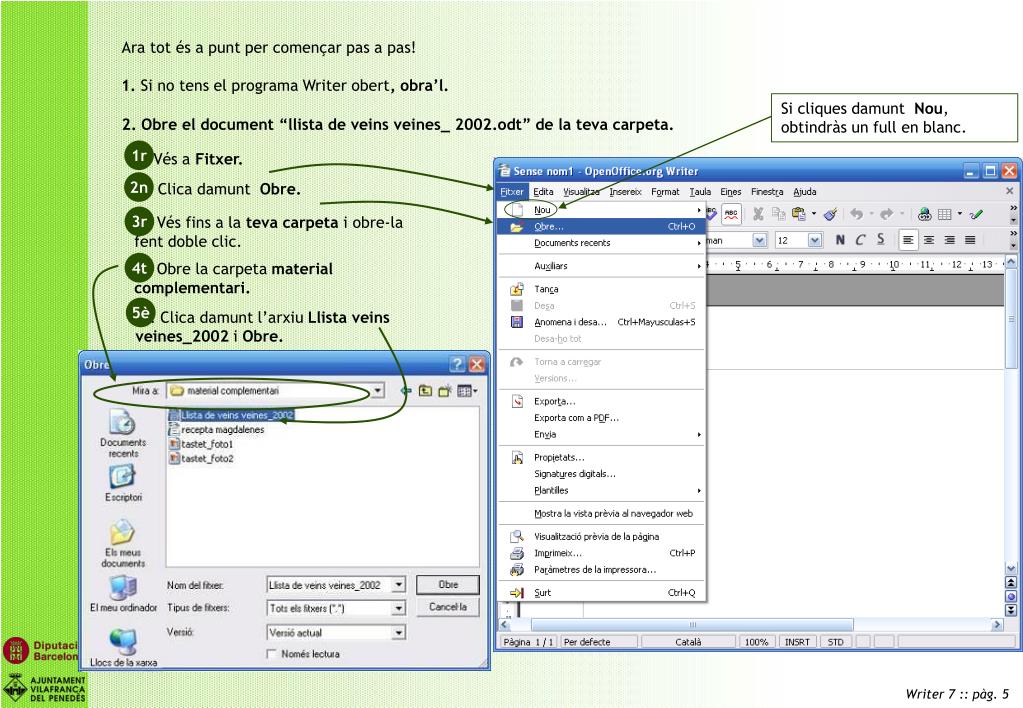
Task: Open Documents recents shortcut in dialog sidebar
Action: point(123,433)
